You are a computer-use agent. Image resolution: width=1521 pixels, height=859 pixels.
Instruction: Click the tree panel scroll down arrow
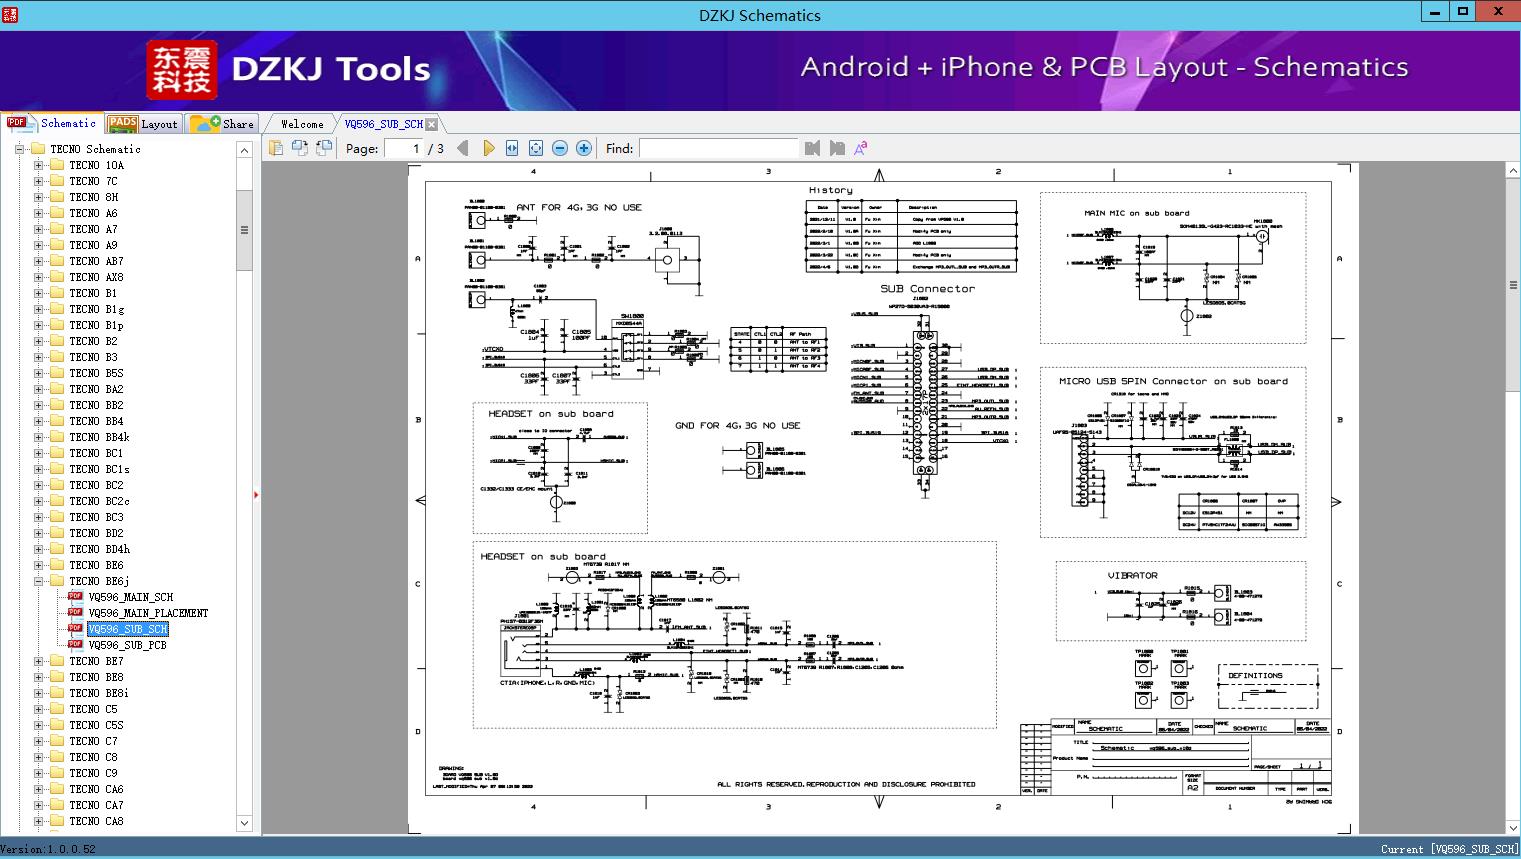244,823
